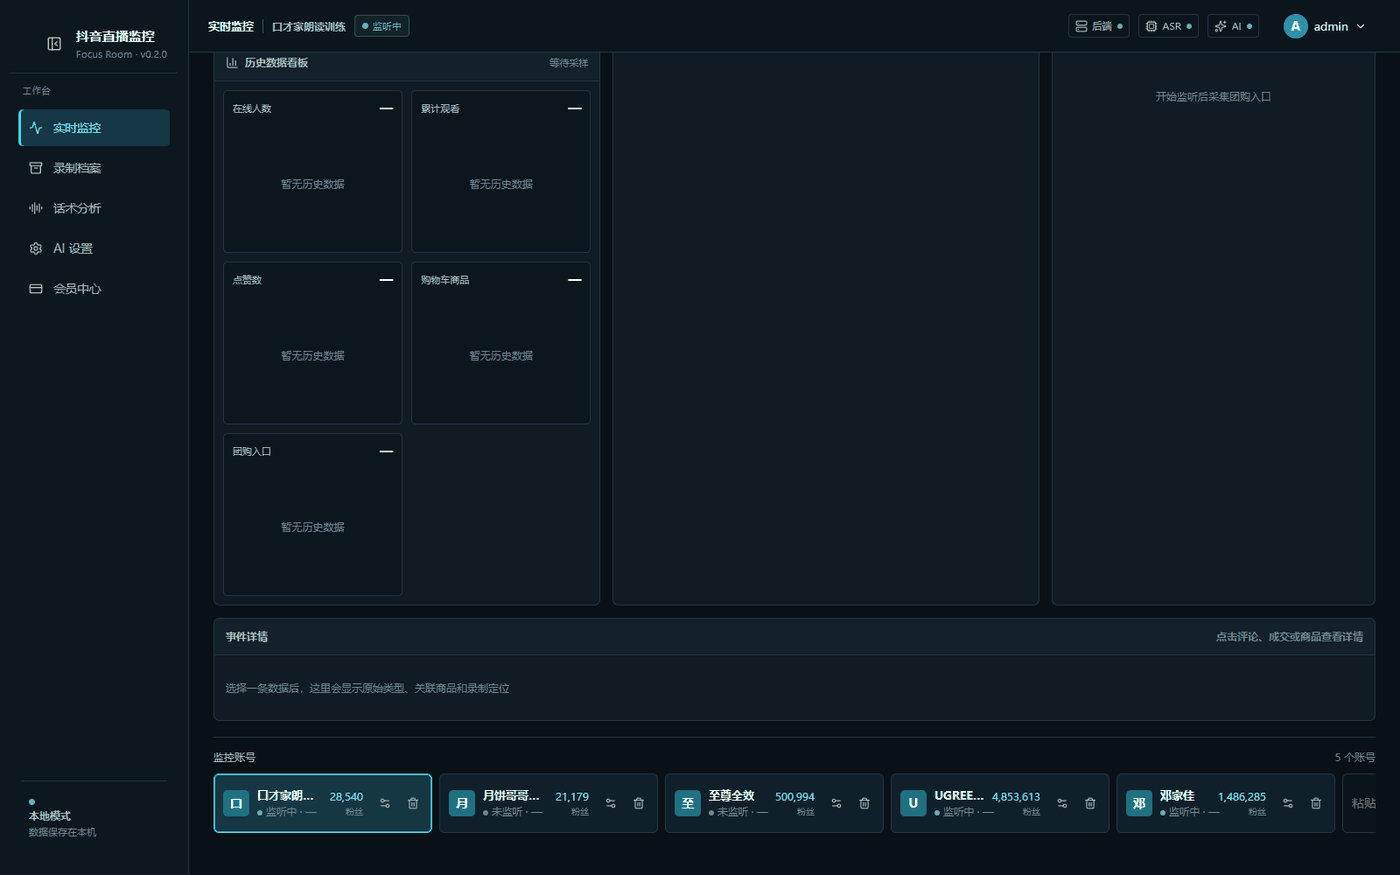
Task: Open the admin account dropdown chevron
Action: (x=1361, y=27)
